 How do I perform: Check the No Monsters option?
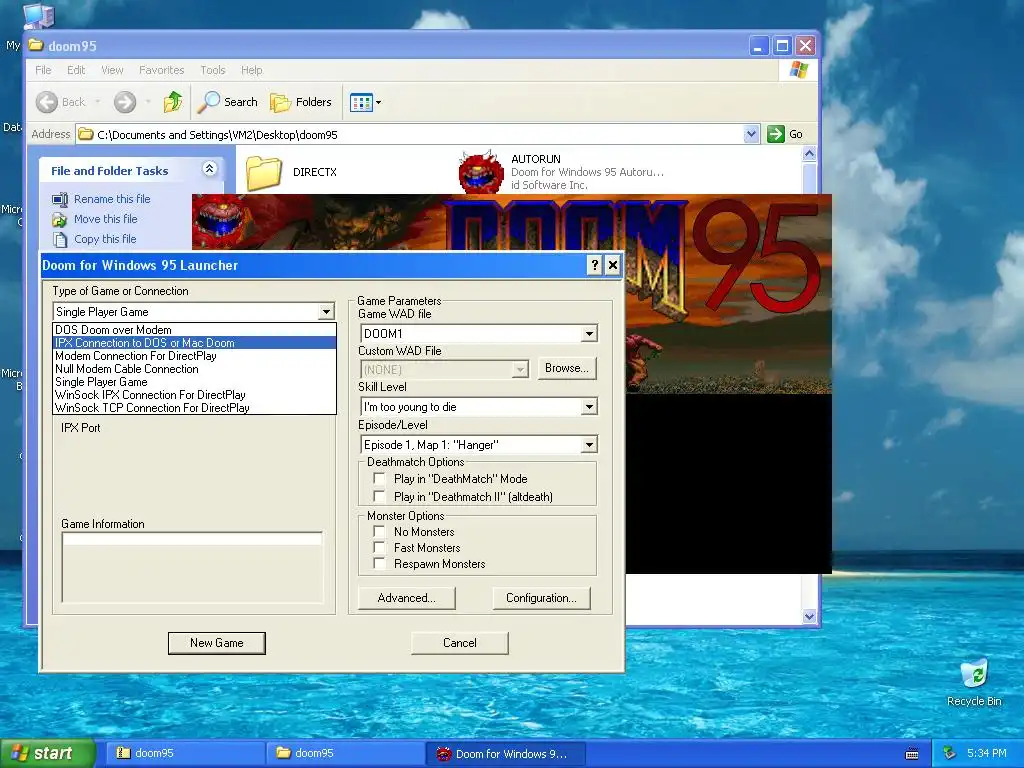379,531
